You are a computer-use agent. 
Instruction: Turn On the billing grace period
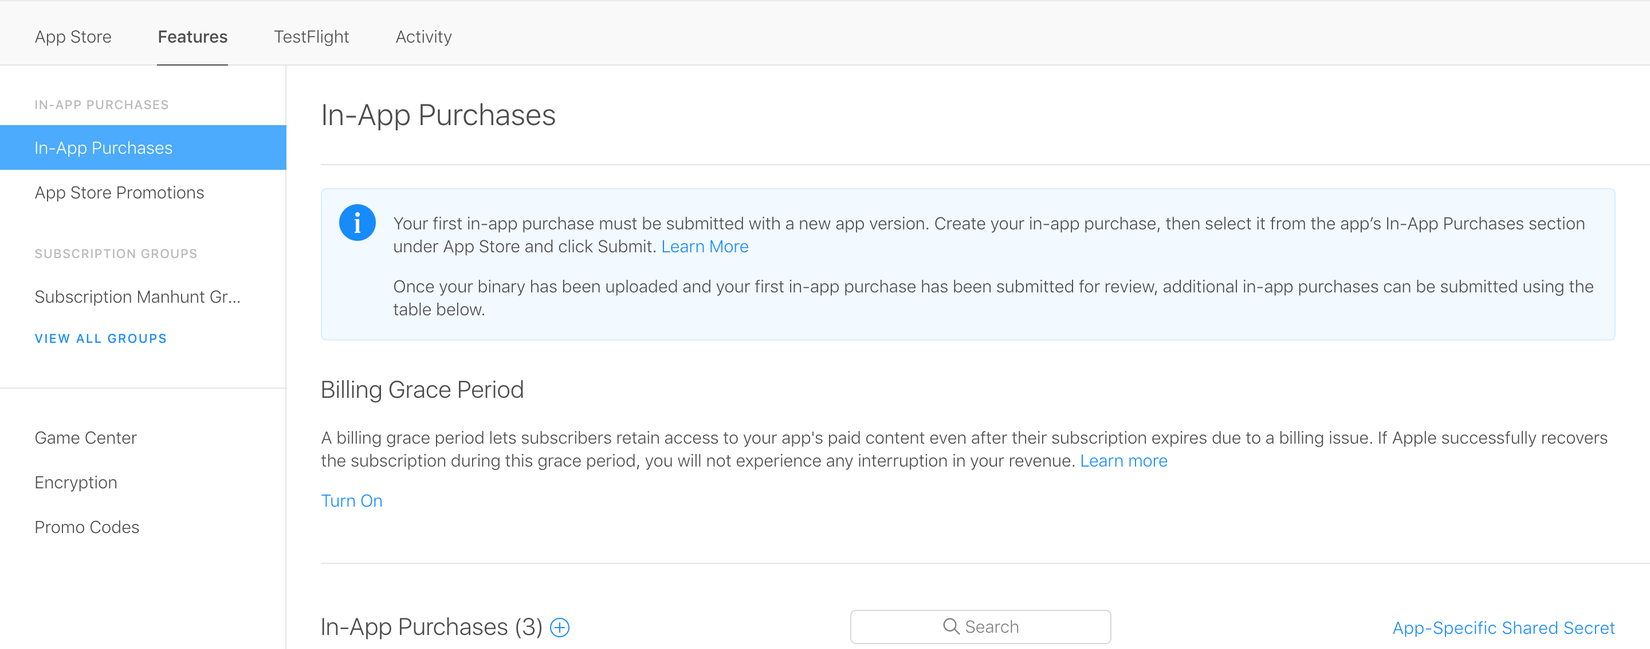coord(351,501)
